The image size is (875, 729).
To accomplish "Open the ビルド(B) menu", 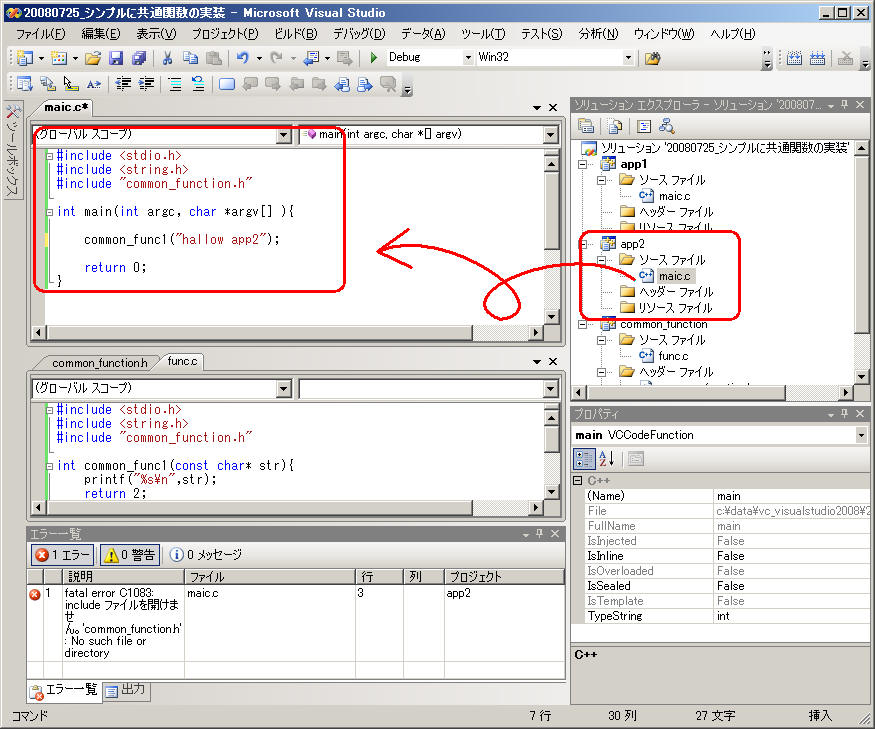I will [295, 34].
